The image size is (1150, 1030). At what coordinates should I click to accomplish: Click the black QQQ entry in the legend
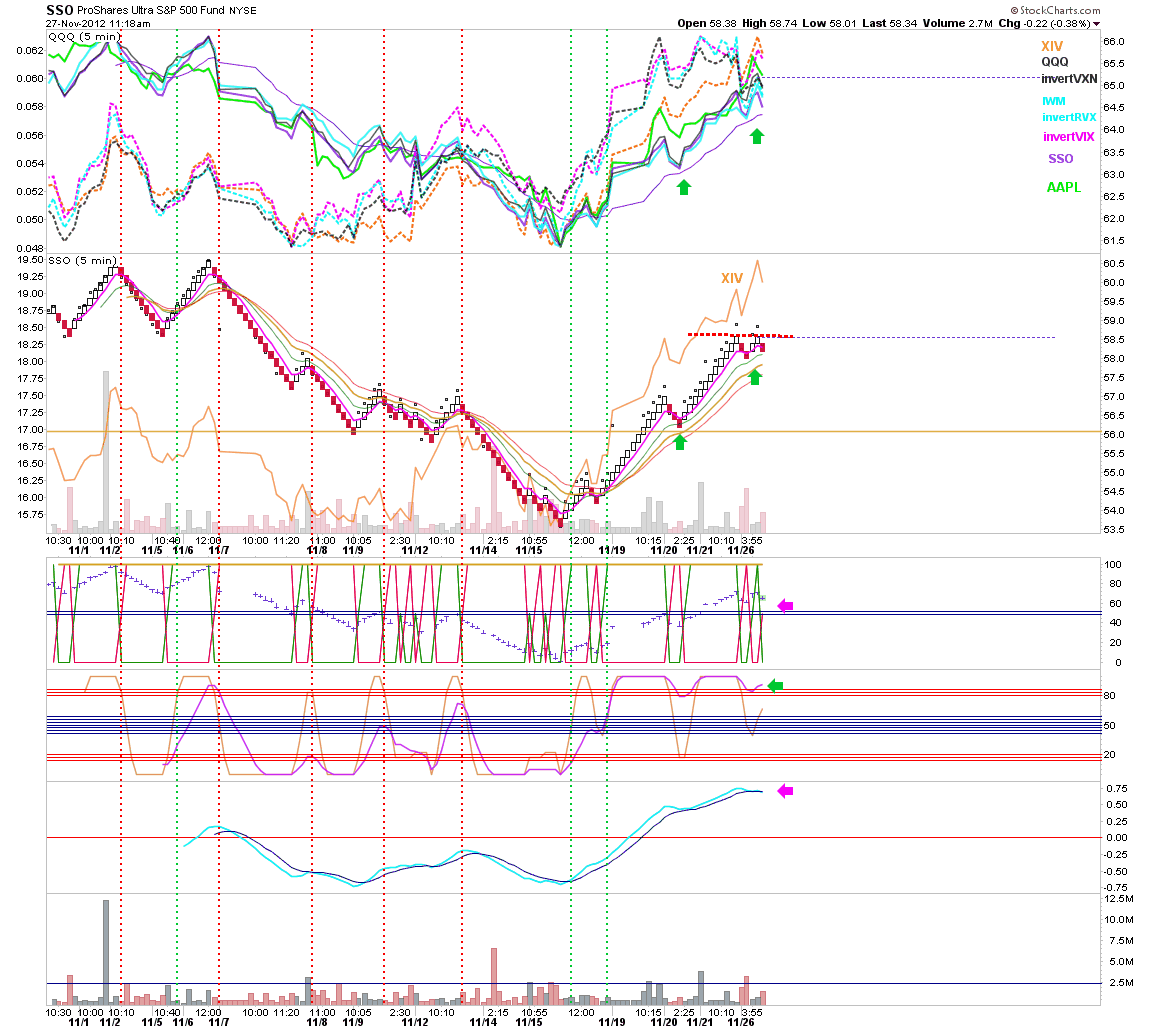pyautogui.click(x=1055, y=62)
